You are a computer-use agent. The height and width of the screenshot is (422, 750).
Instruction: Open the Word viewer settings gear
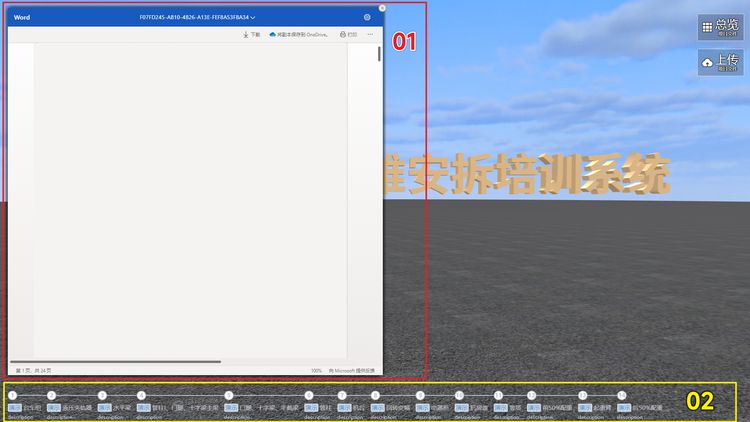click(367, 17)
